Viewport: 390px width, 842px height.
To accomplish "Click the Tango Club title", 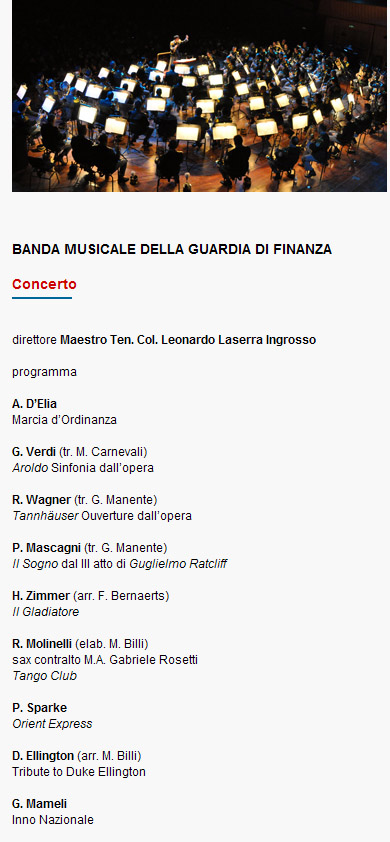I will coord(44,676).
